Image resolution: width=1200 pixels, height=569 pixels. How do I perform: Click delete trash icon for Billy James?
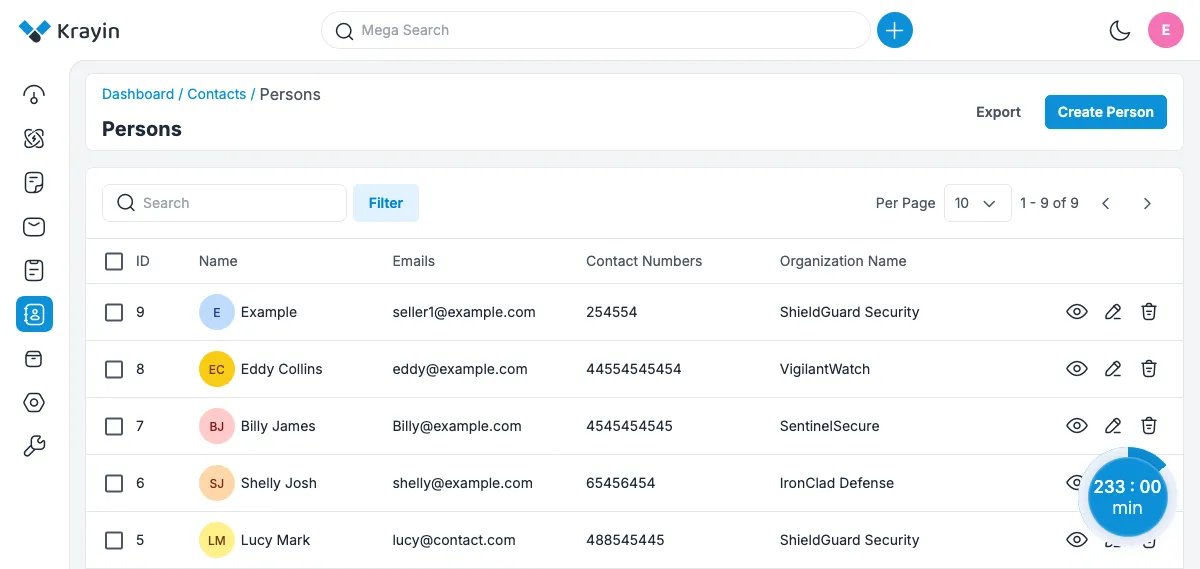pyautogui.click(x=1149, y=426)
